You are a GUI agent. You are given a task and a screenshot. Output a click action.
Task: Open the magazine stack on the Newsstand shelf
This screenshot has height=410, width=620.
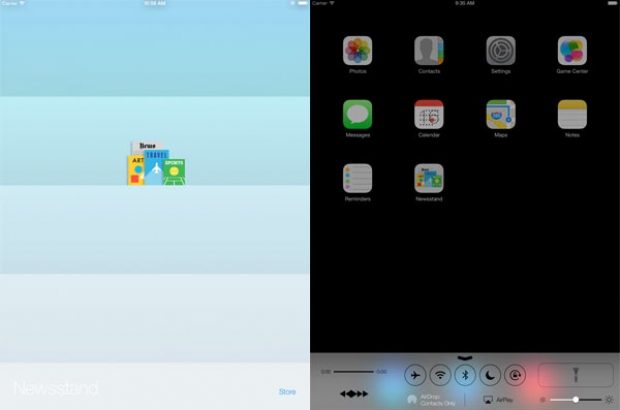tap(157, 163)
